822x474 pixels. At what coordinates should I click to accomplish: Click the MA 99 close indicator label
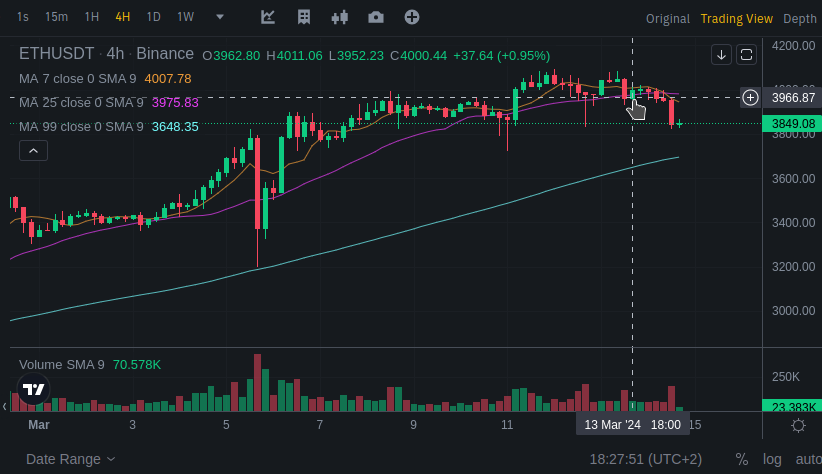pyautogui.click(x=81, y=126)
